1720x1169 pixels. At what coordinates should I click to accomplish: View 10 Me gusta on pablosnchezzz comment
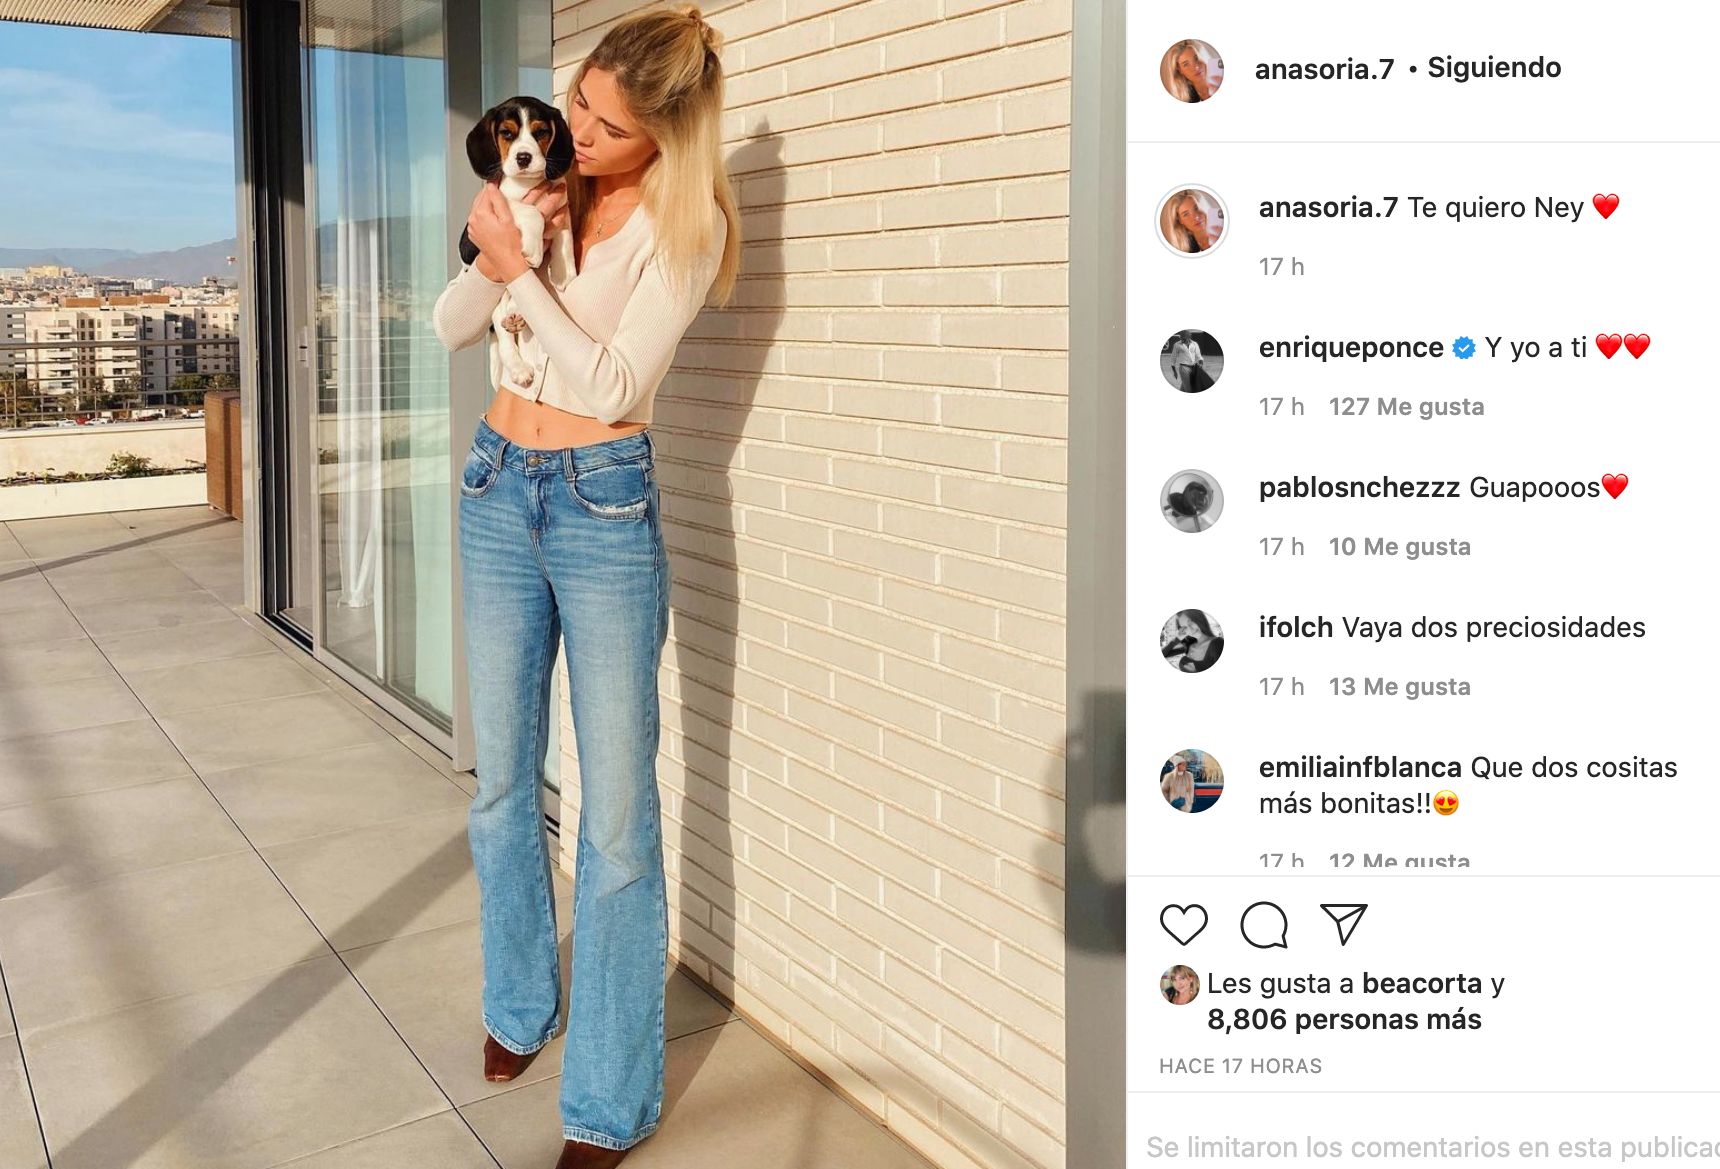[x=1399, y=547]
